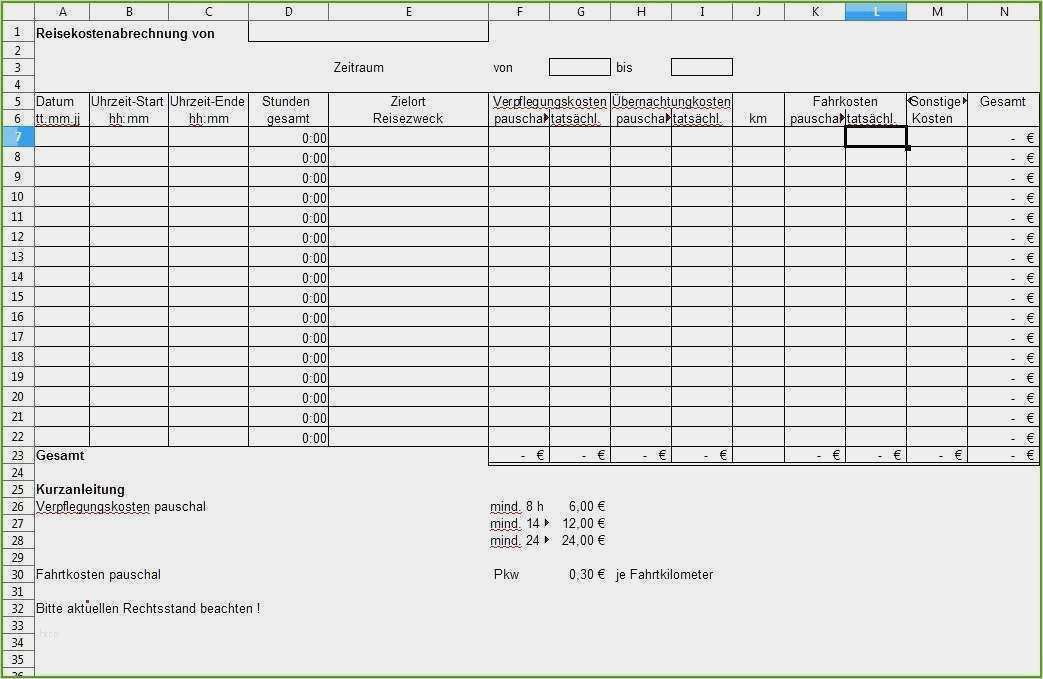Click the 0:00 hours cell in row 7
The height and width of the screenshot is (679, 1043).
288,138
